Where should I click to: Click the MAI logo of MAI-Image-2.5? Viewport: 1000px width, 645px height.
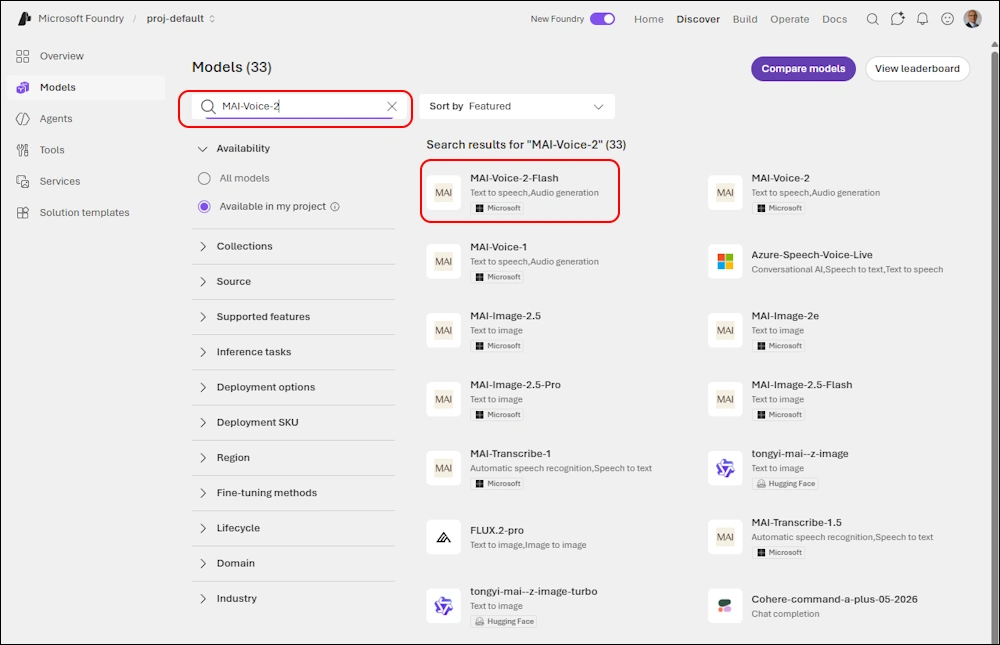pos(443,330)
